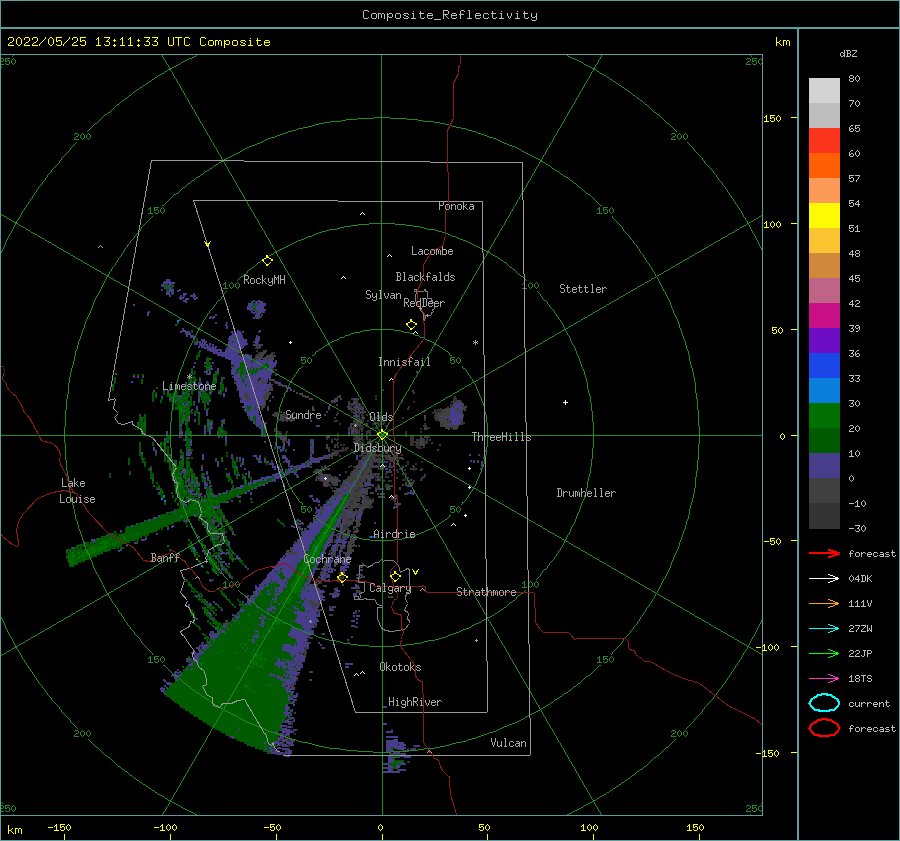Click the Airdrie label
Viewport: 900px width, 841px height.
(x=394, y=534)
